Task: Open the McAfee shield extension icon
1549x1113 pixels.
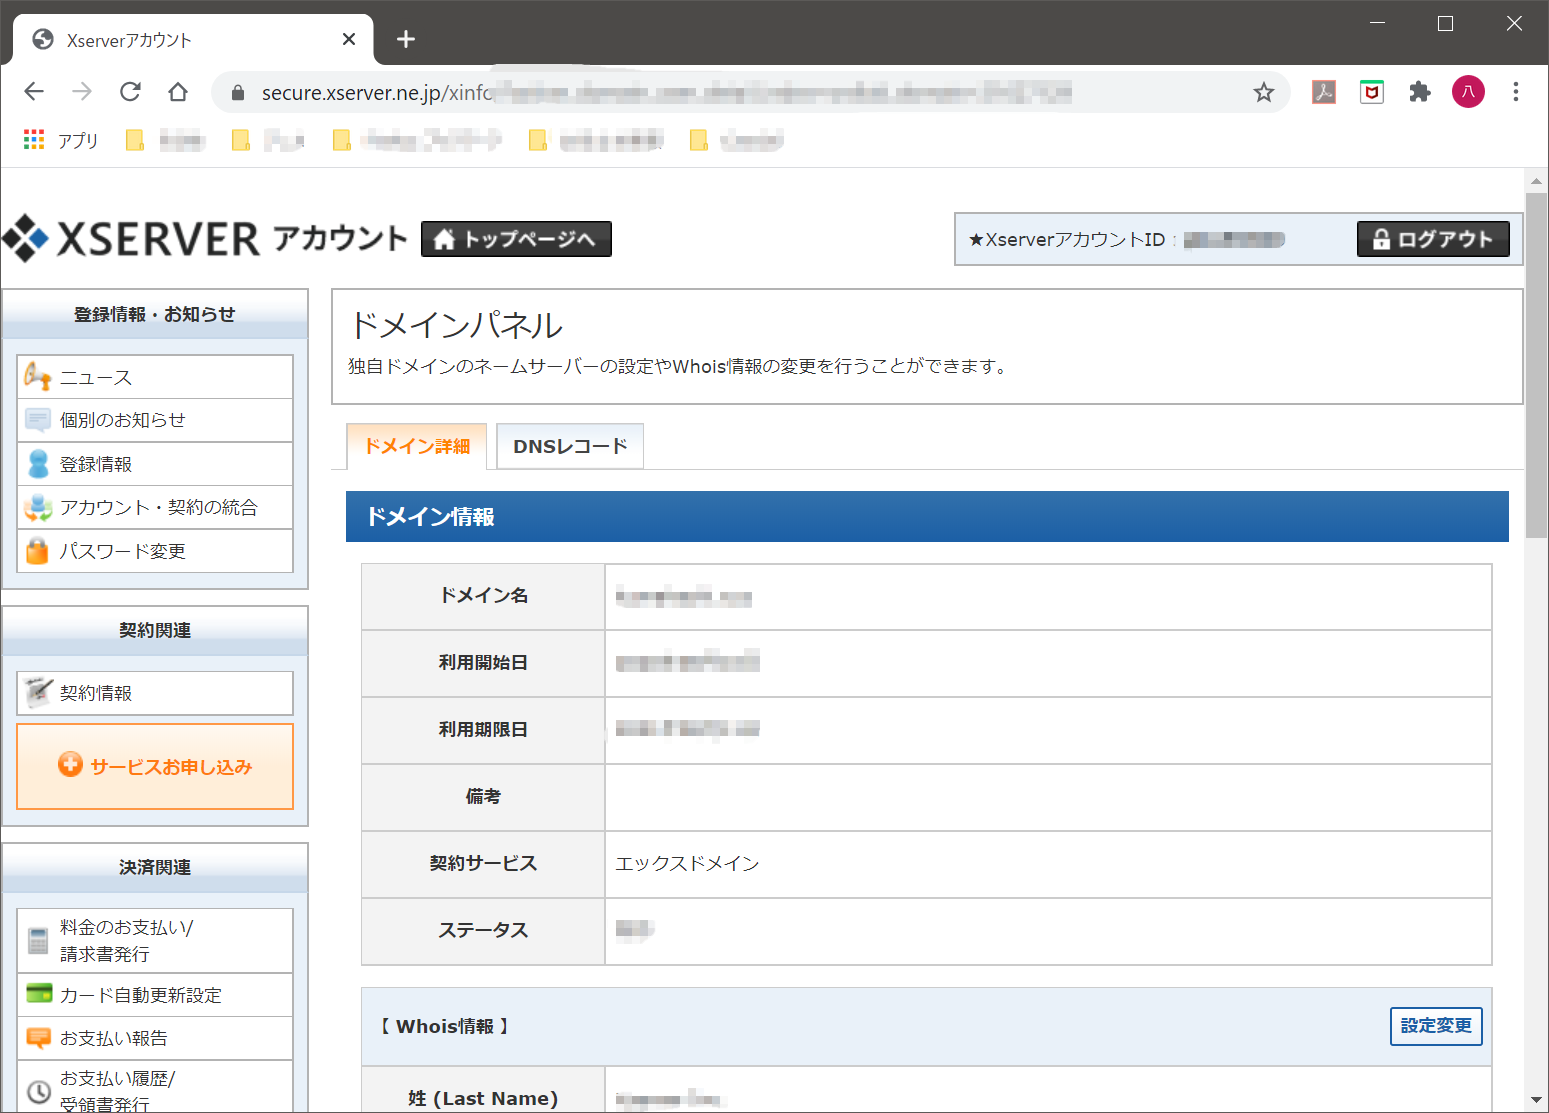Action: (x=1372, y=92)
